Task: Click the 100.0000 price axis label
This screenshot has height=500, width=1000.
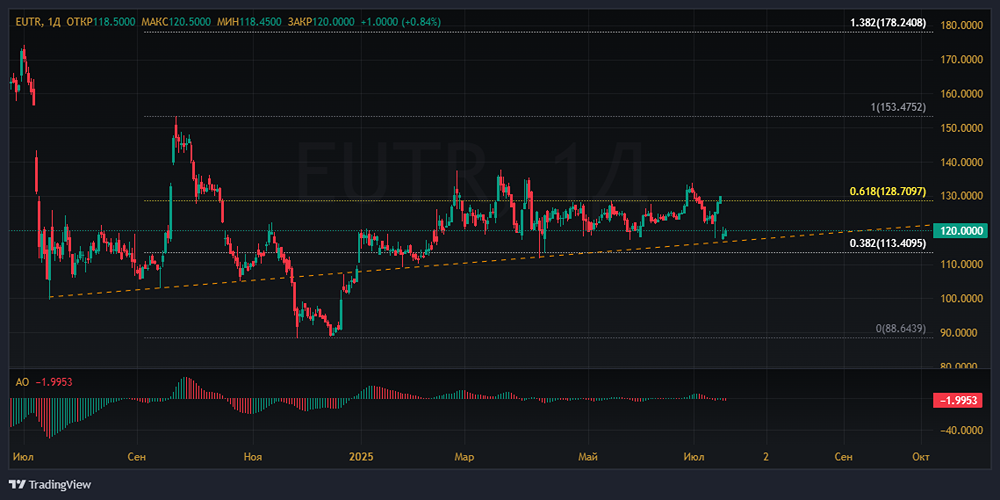Action: (x=959, y=298)
